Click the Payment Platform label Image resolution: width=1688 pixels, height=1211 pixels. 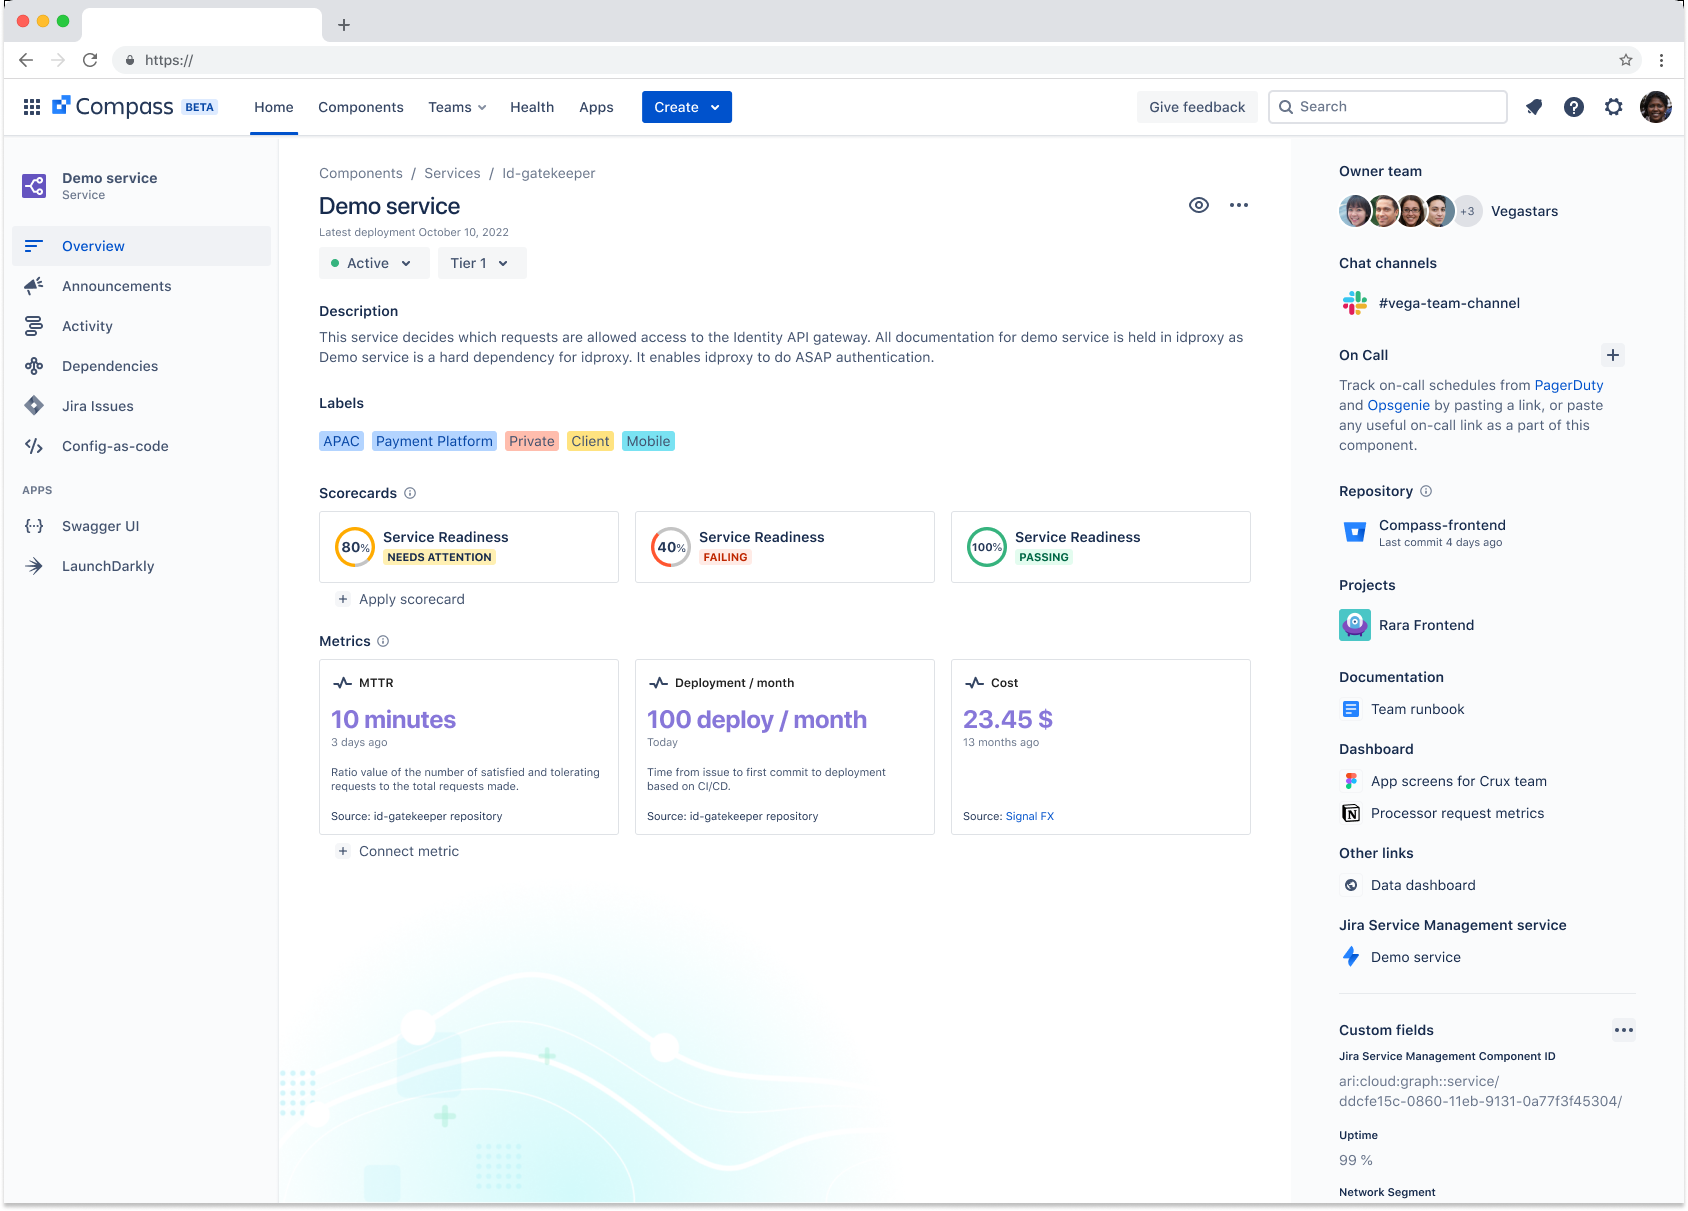pyautogui.click(x=434, y=441)
